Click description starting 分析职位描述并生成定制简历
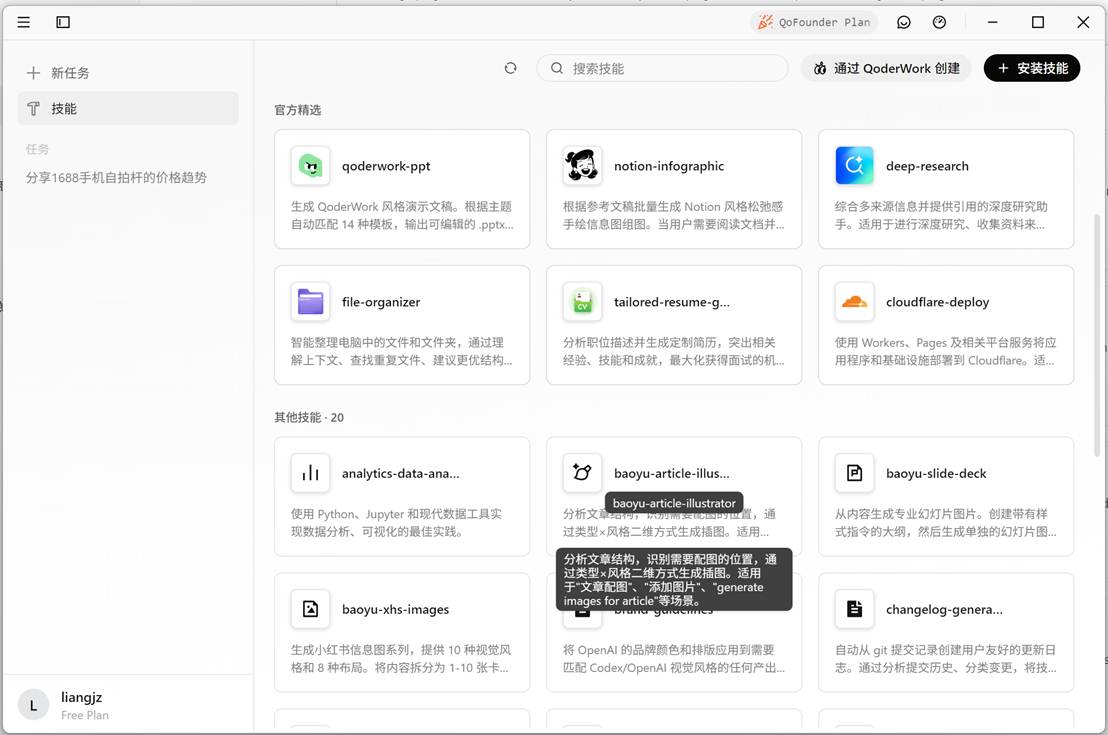The image size is (1108, 735). point(673,351)
